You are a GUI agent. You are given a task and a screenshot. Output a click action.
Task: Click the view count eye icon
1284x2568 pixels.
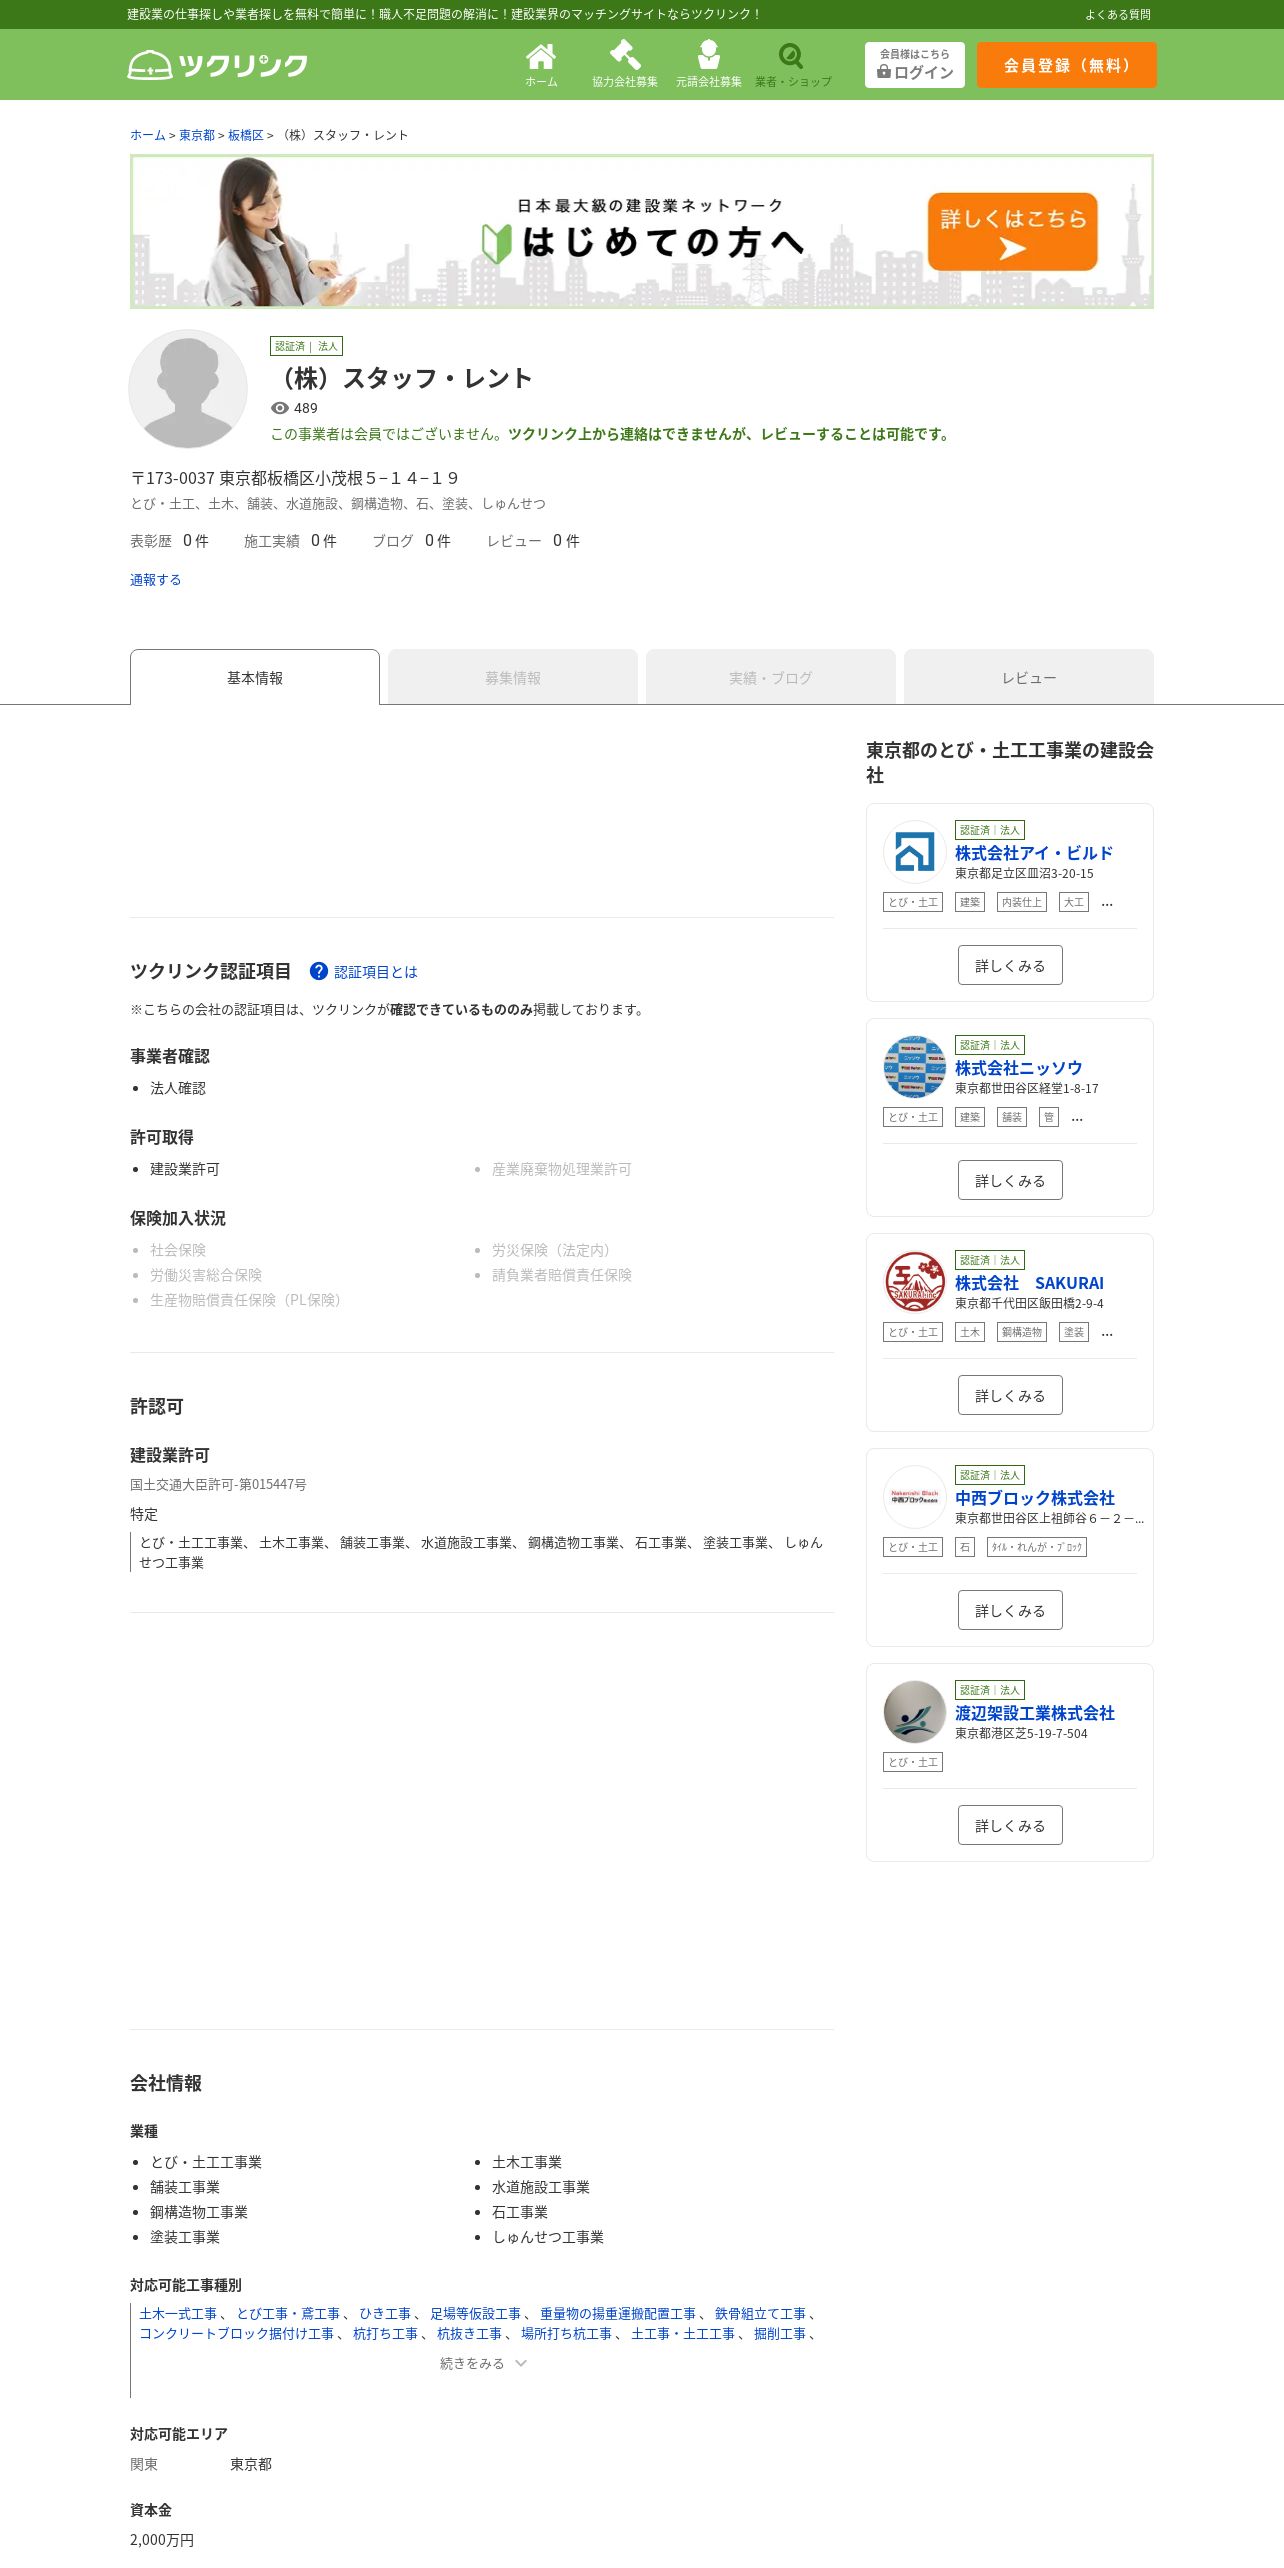click(x=280, y=408)
